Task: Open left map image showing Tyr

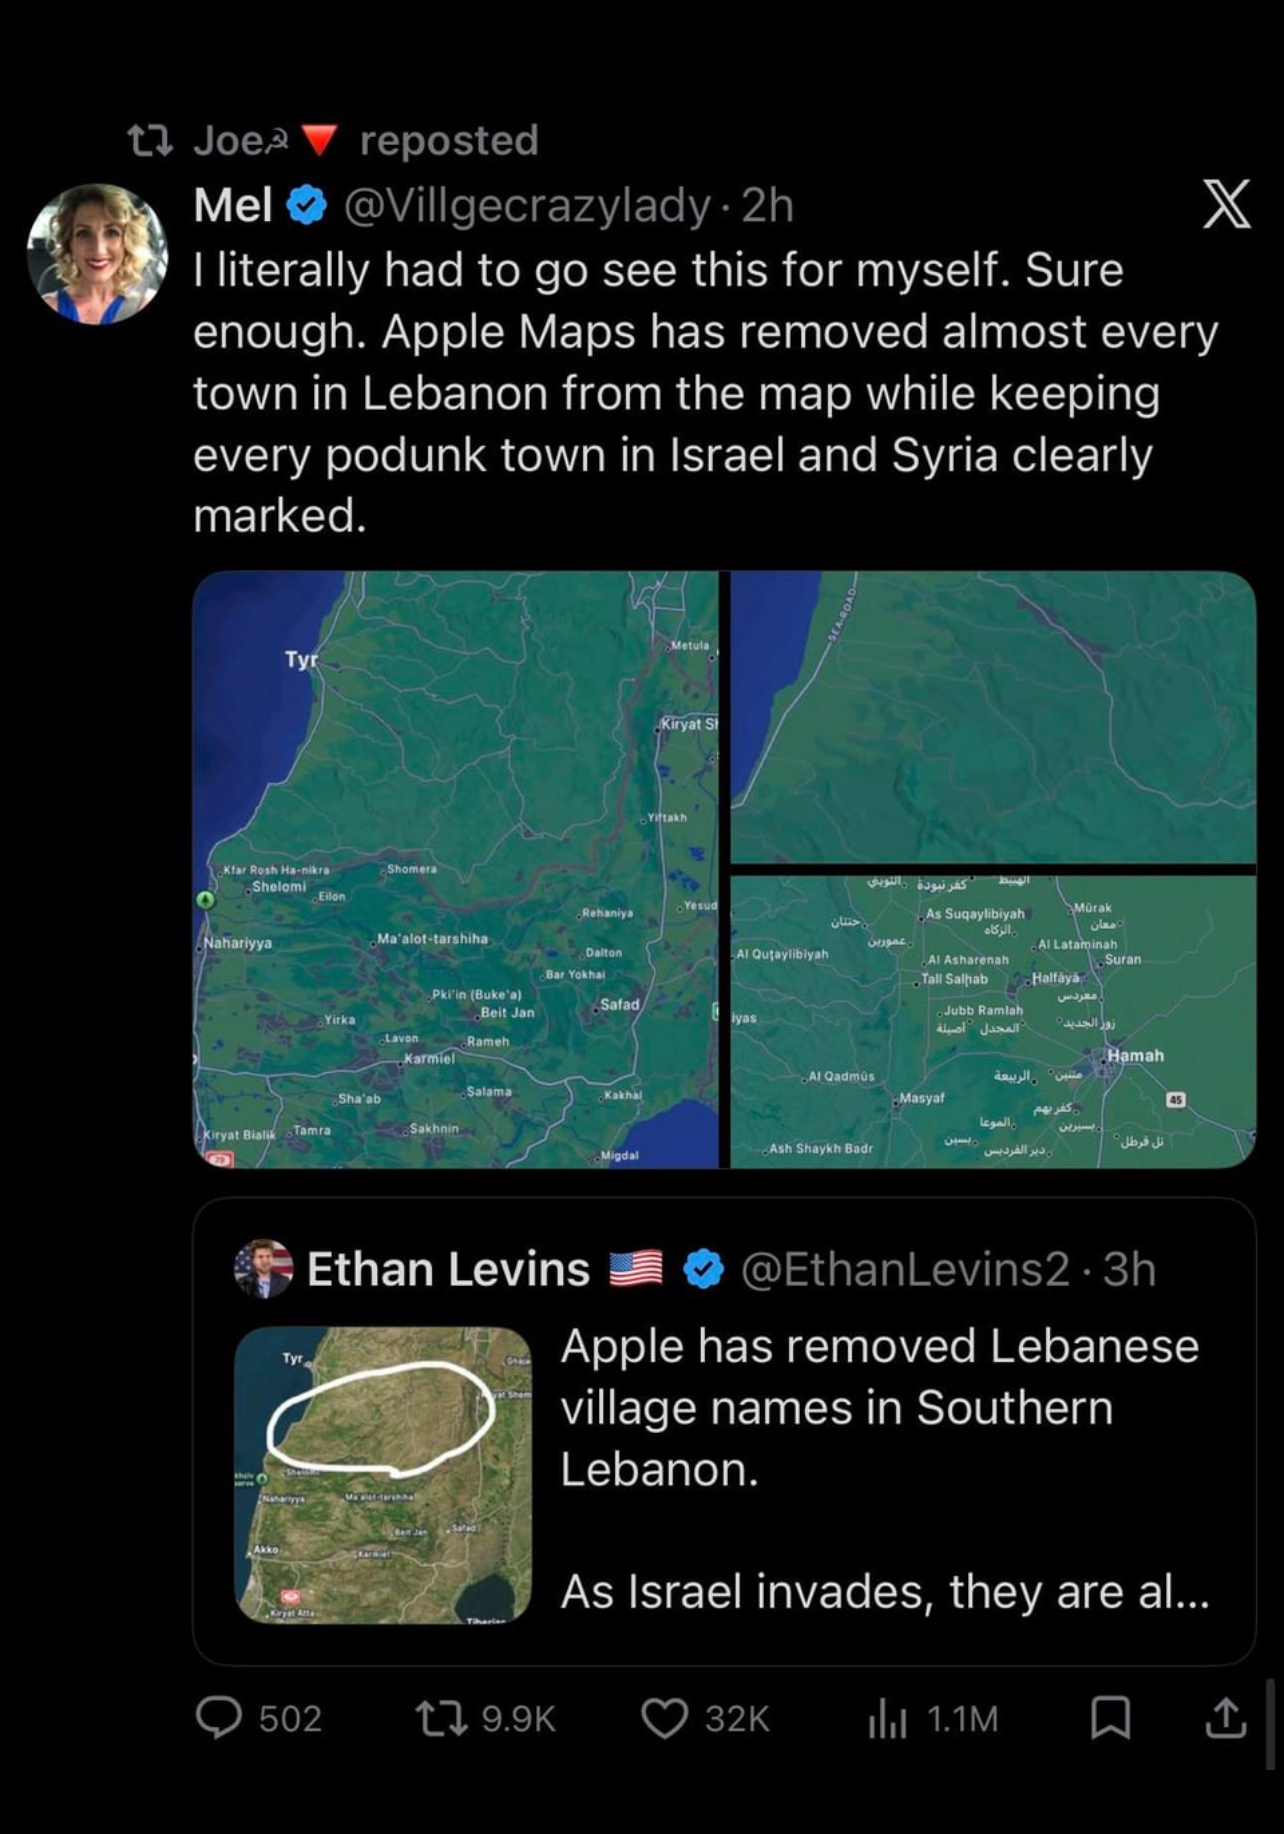Action: point(455,869)
